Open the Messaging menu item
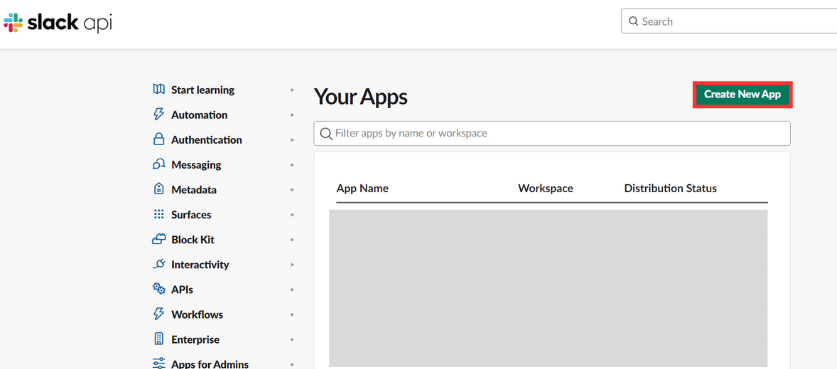The height and width of the screenshot is (369, 837). [196, 165]
